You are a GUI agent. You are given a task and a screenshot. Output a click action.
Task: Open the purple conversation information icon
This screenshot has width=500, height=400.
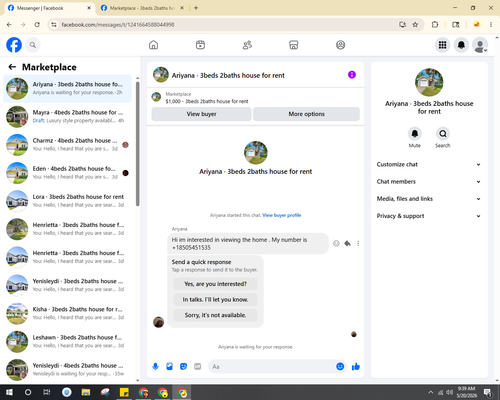pyautogui.click(x=352, y=75)
